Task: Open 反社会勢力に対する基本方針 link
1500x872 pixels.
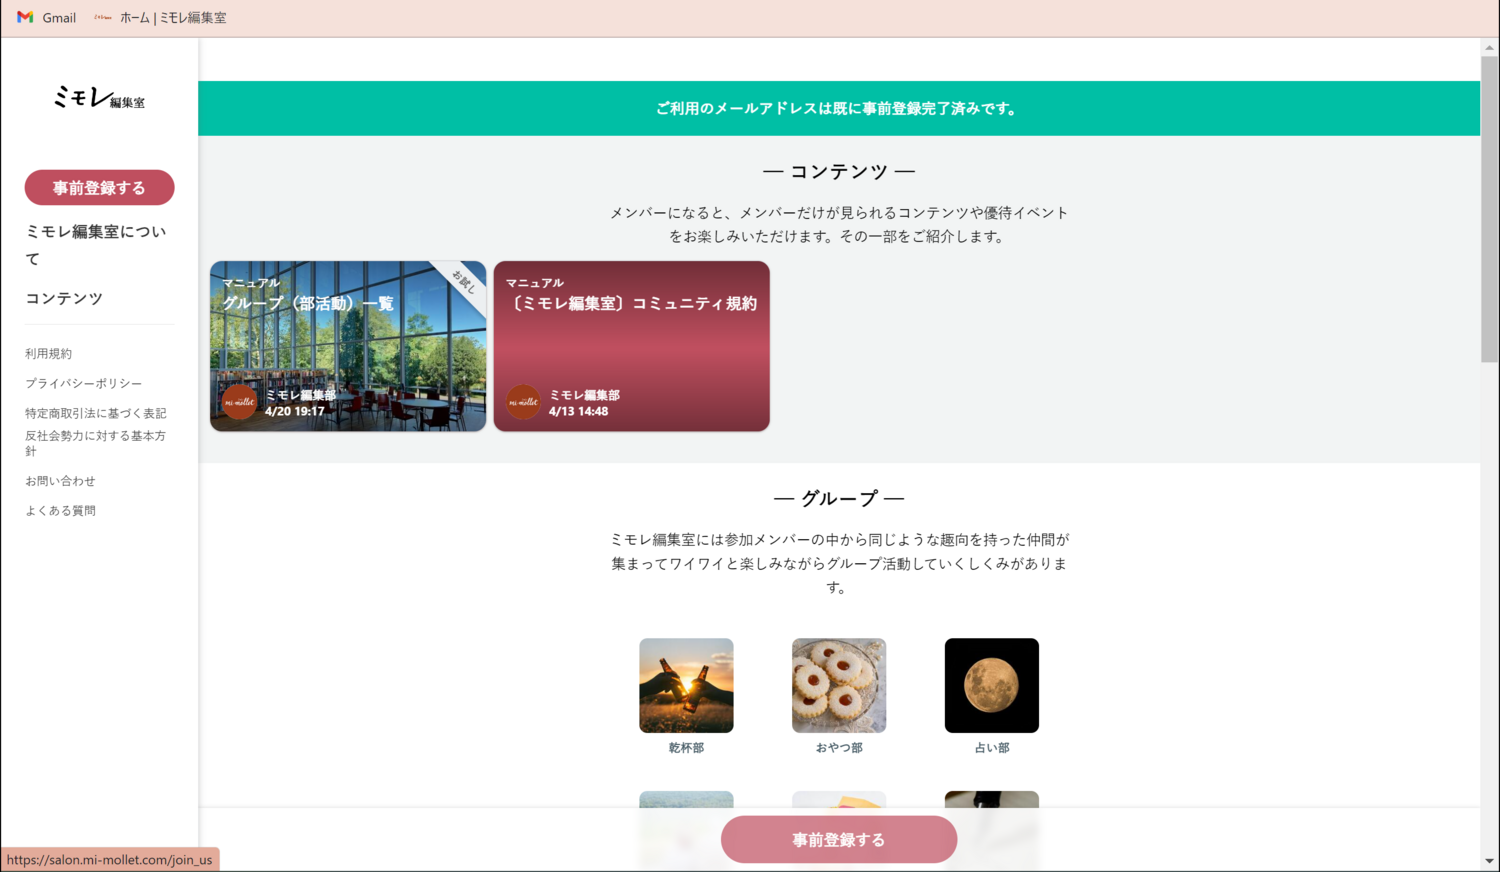Action: tap(95, 443)
